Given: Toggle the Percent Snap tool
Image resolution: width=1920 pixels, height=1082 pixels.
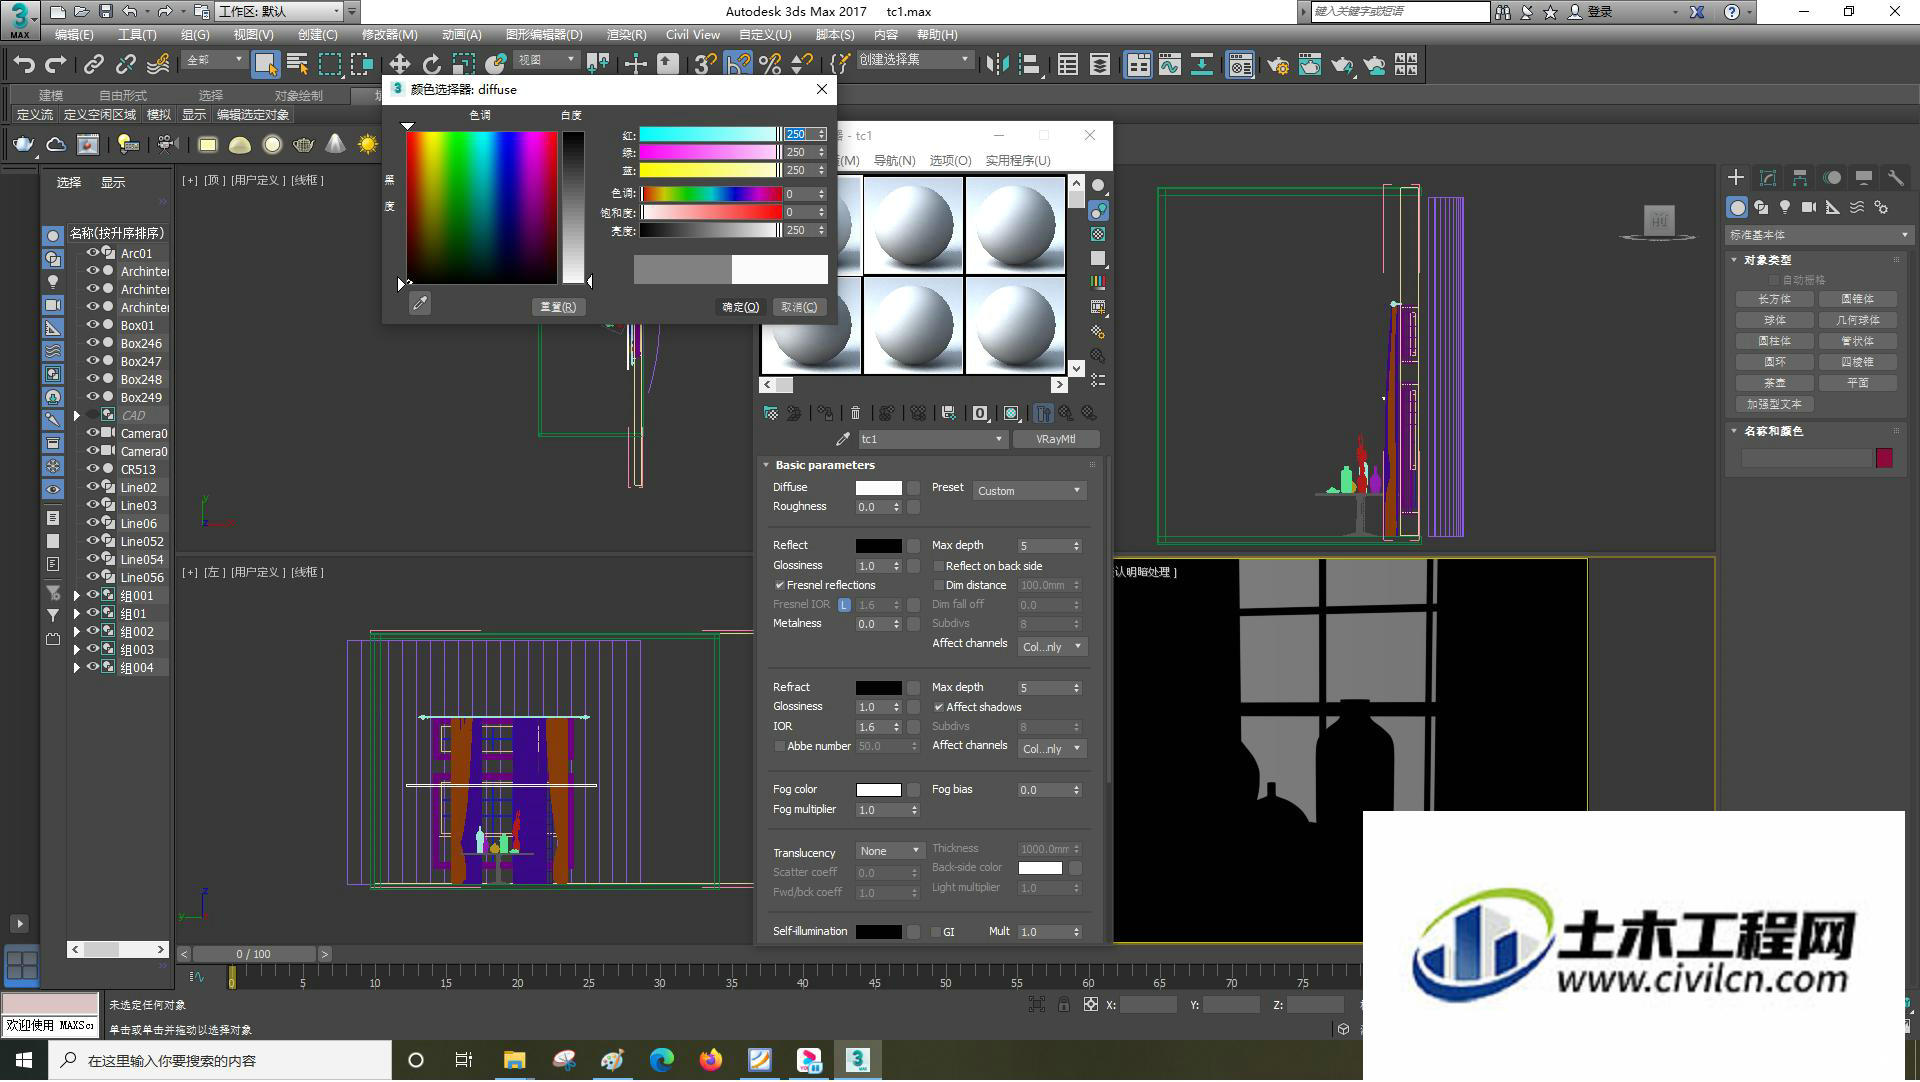Looking at the screenshot, I should [769, 65].
